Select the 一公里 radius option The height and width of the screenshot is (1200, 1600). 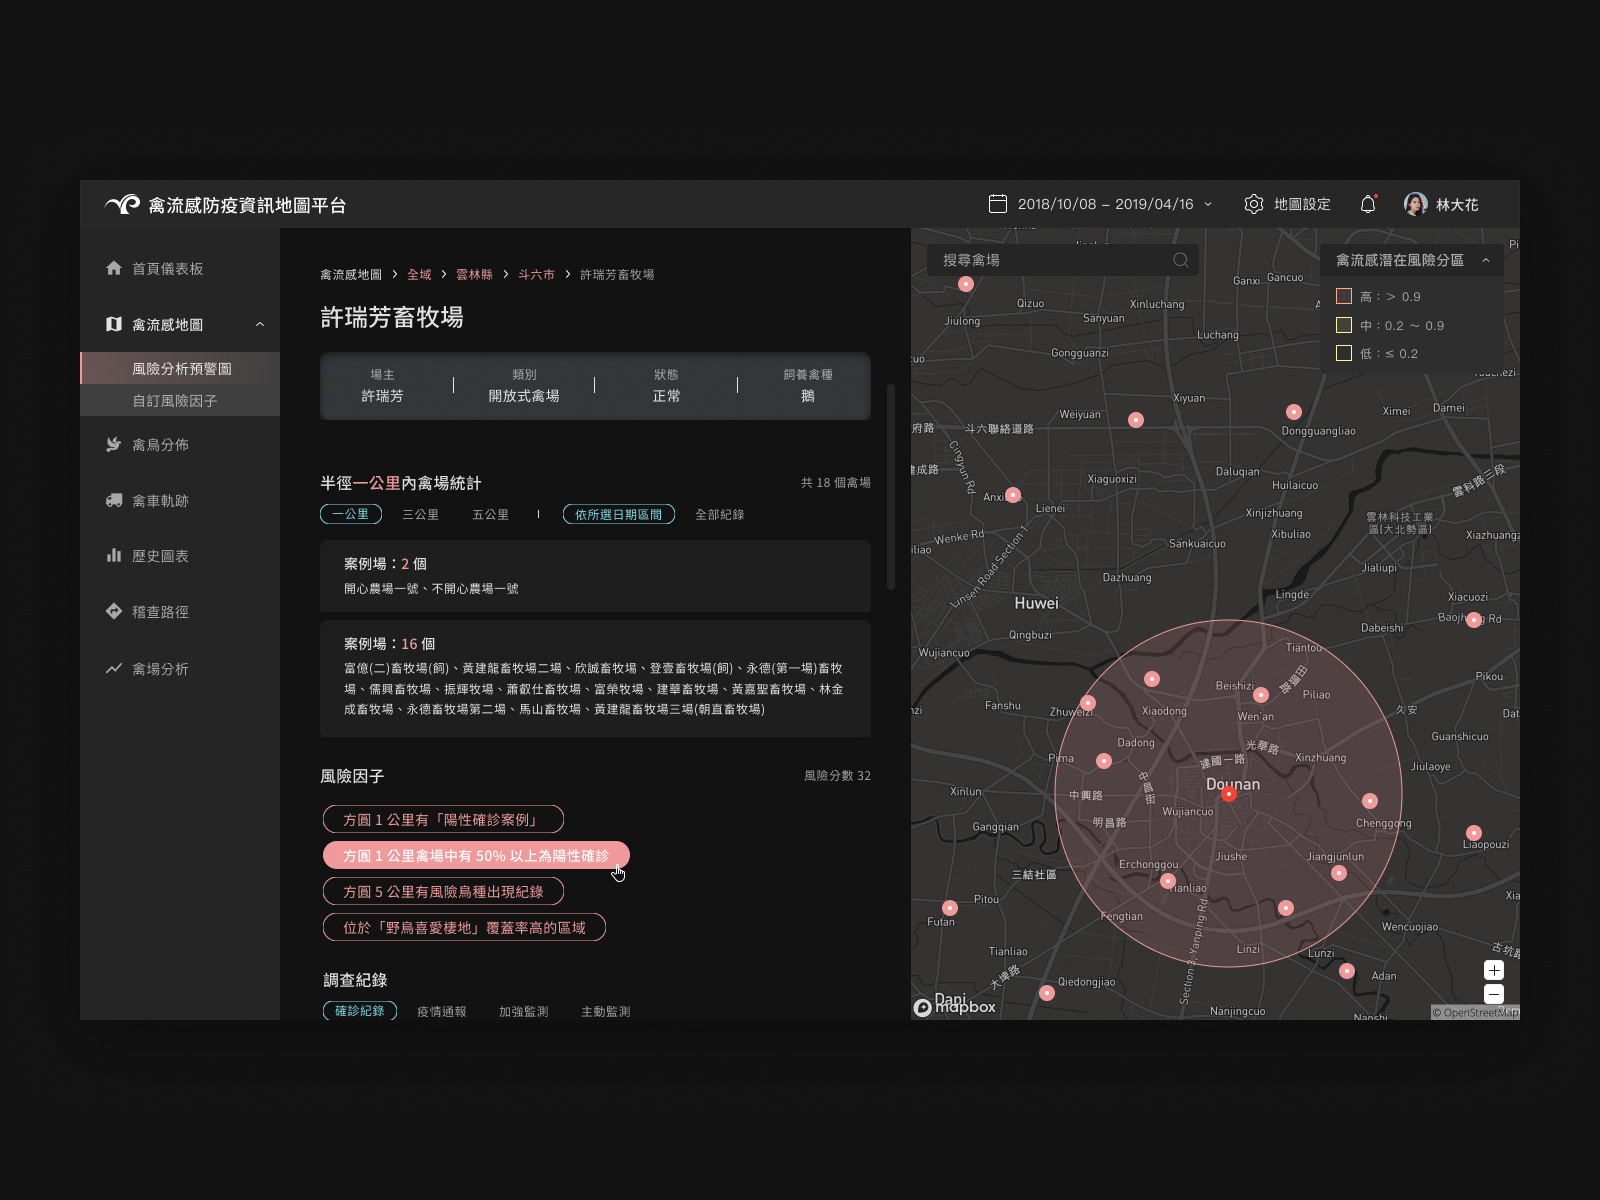pyautogui.click(x=351, y=514)
